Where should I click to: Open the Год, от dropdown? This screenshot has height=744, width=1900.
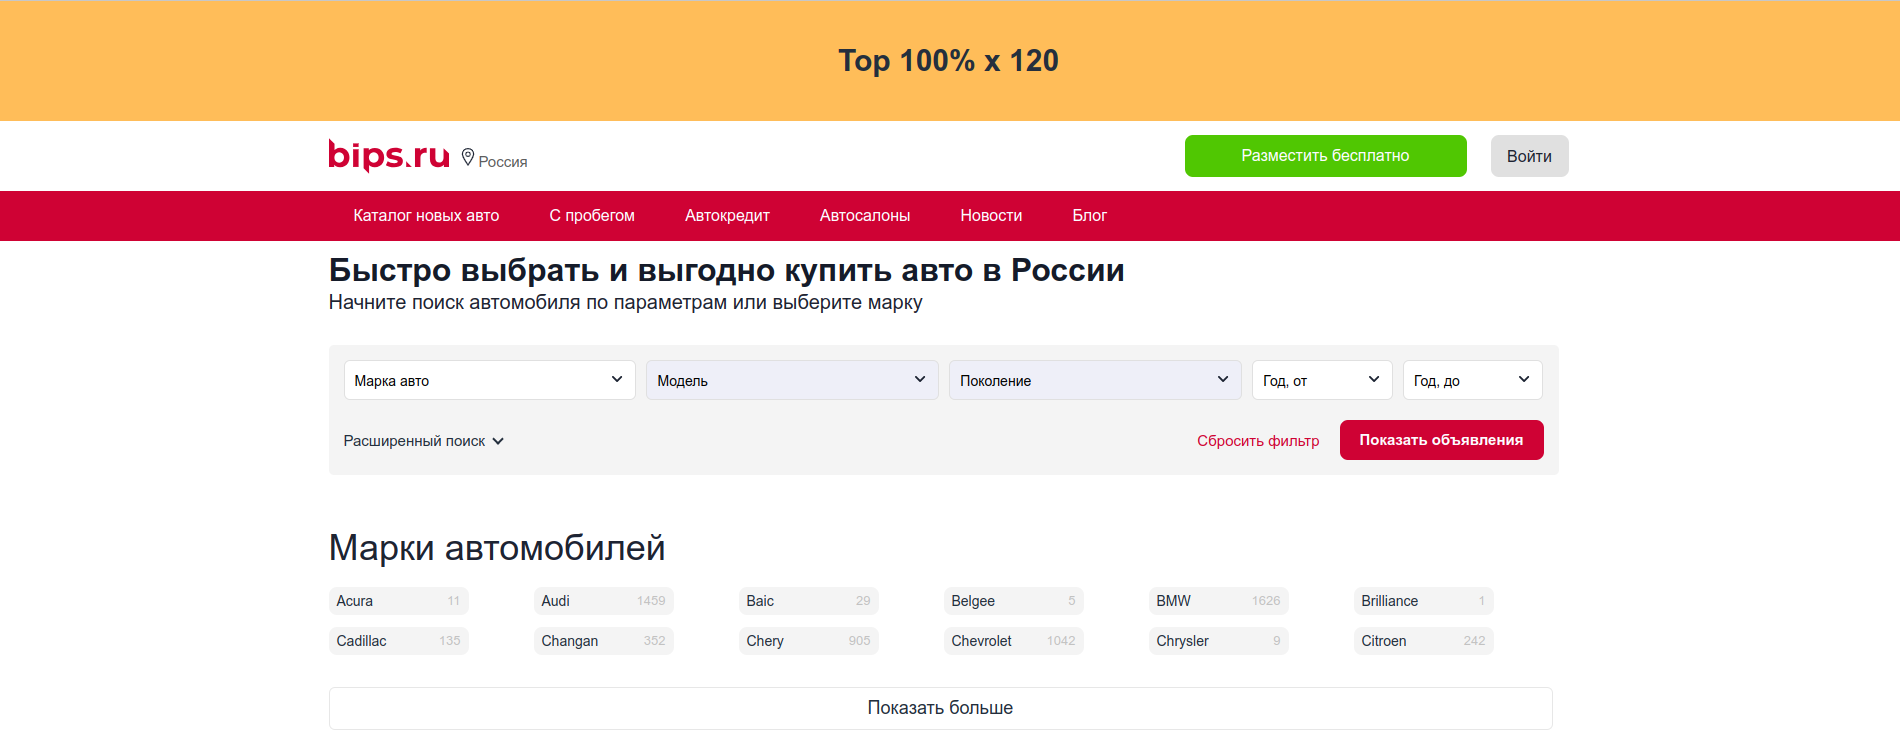pyautogui.click(x=1322, y=380)
